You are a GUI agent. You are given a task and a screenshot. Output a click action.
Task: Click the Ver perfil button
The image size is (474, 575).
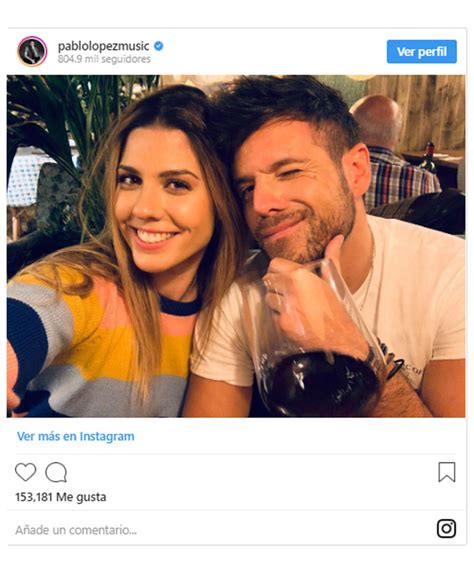[x=422, y=52]
